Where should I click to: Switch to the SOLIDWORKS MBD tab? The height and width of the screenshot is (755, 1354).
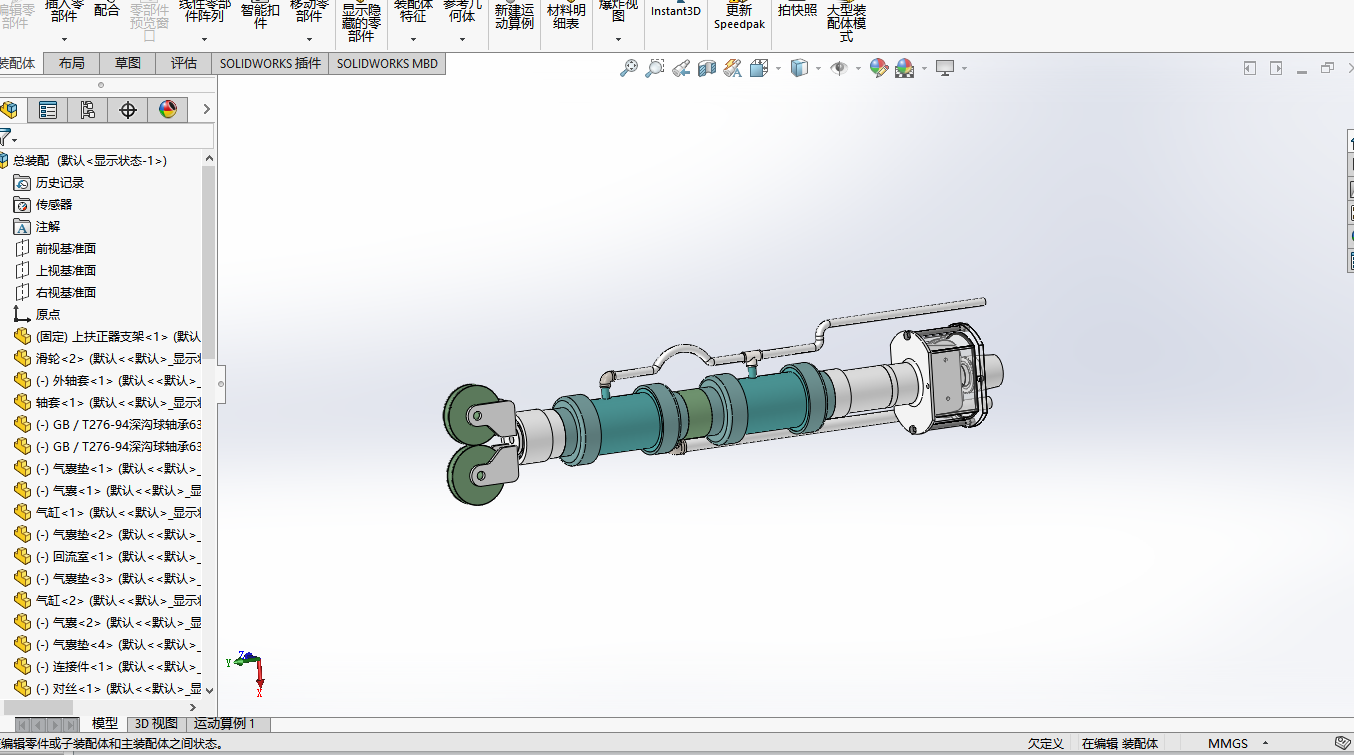click(x=387, y=63)
